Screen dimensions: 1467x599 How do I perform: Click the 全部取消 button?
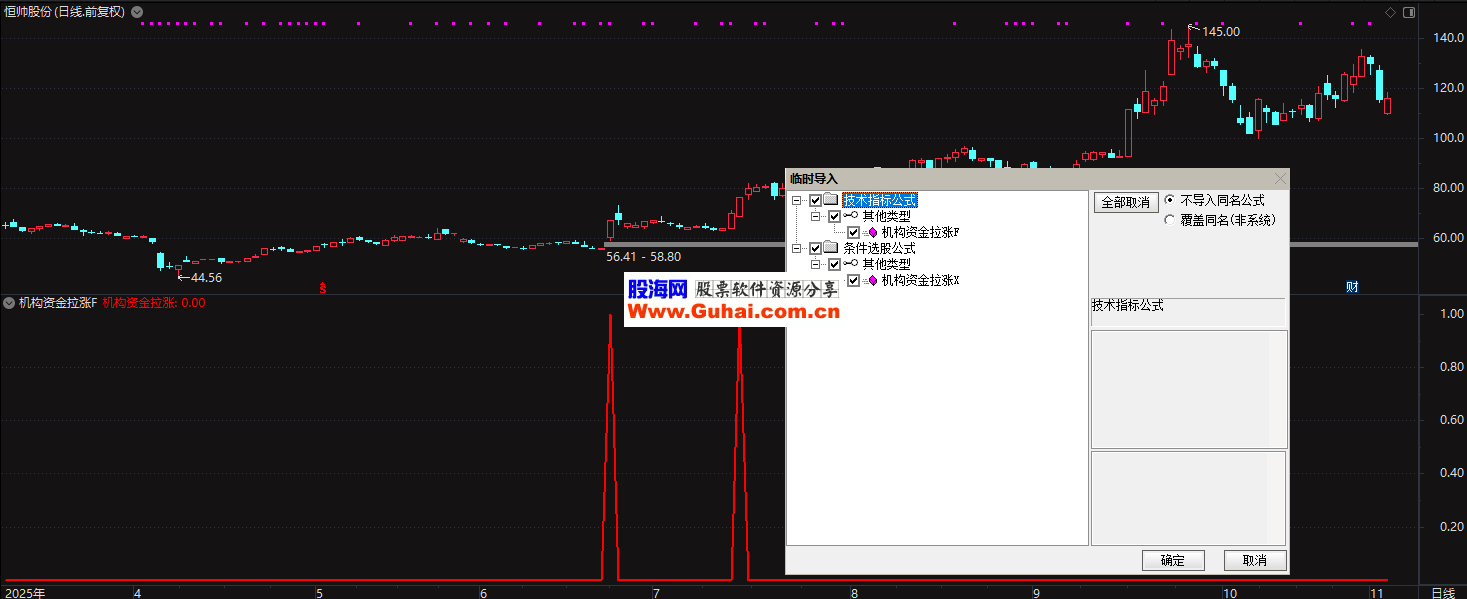tap(1125, 202)
